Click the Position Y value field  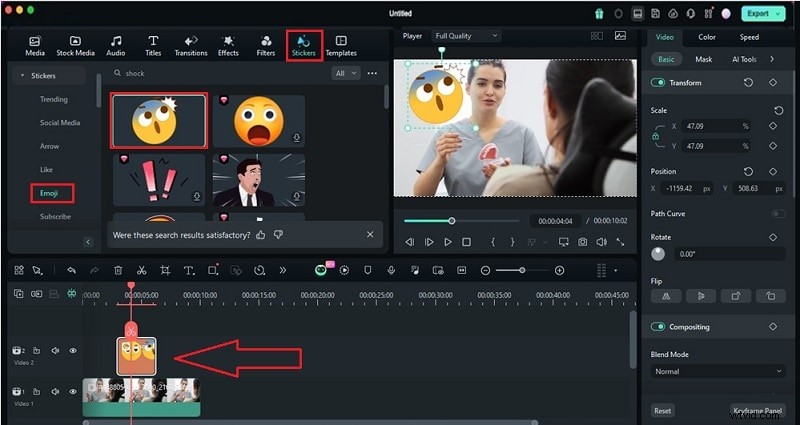(x=759, y=188)
